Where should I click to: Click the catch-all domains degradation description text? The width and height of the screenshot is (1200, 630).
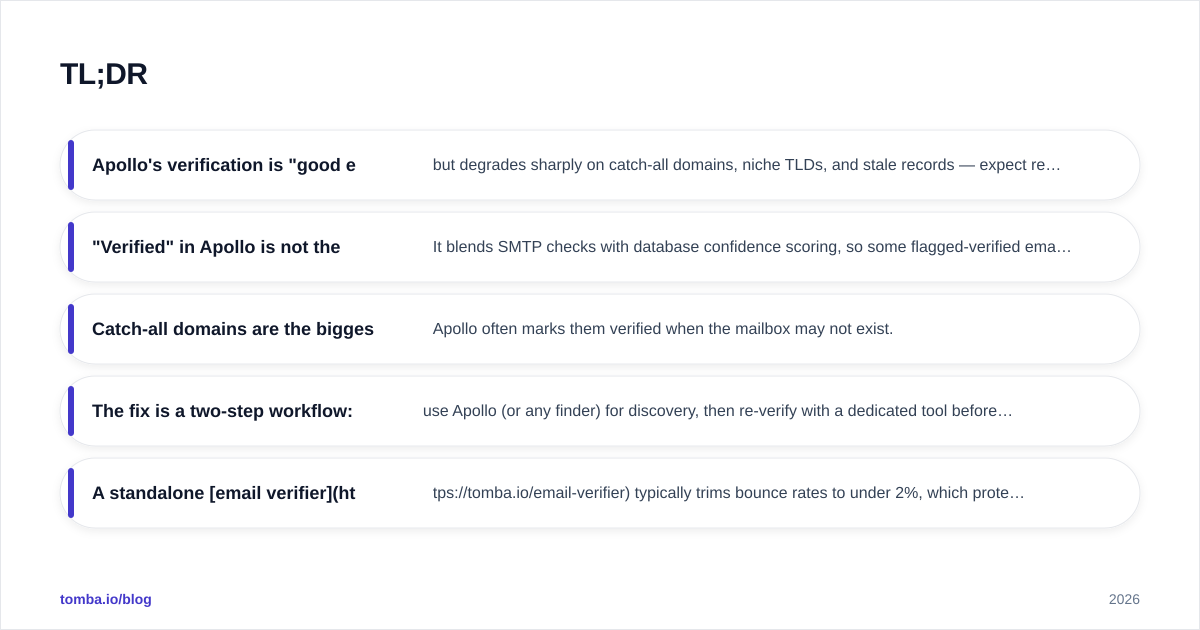coord(746,165)
